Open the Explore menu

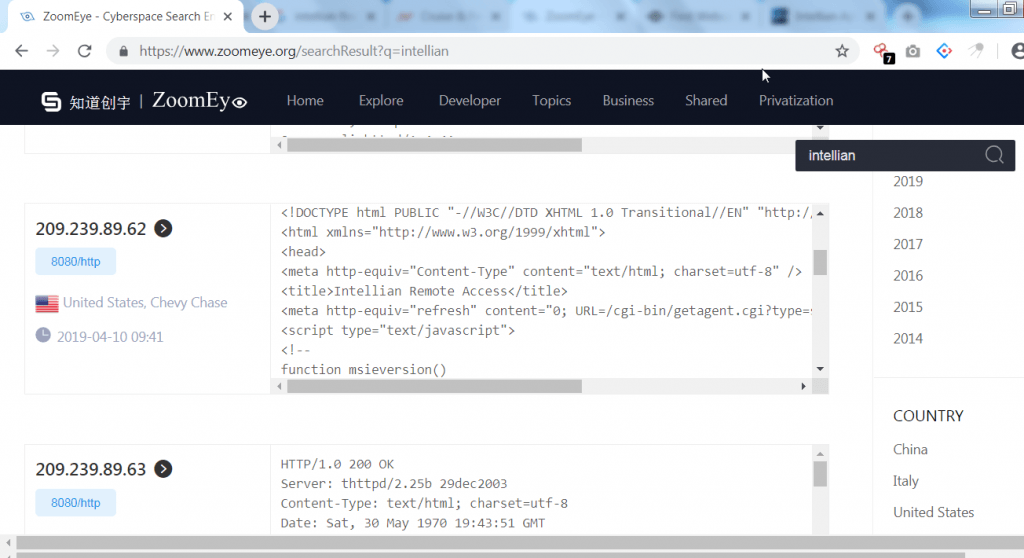pyautogui.click(x=381, y=101)
